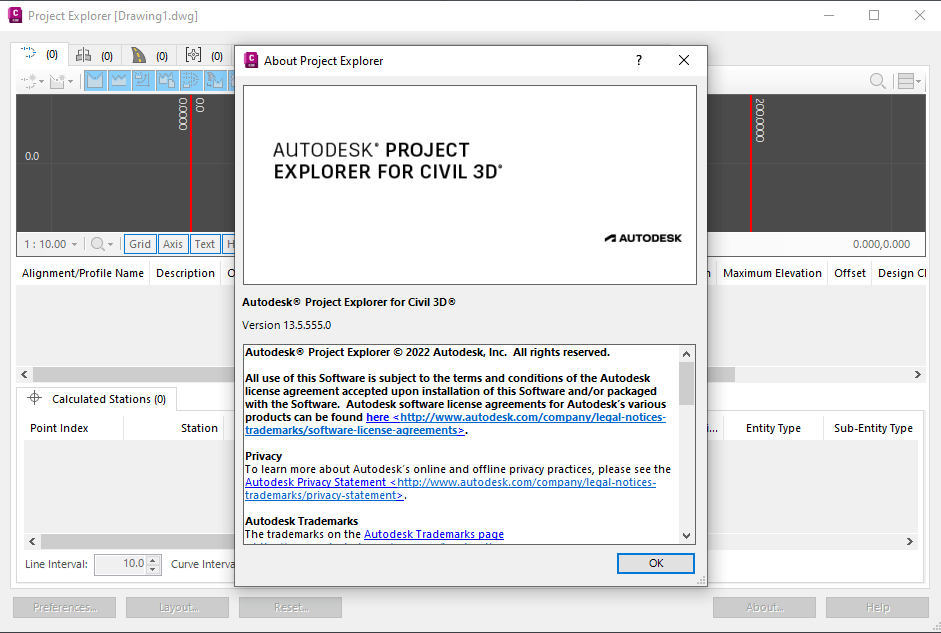Increase Line Interval with up stepper arrow
The image size is (941, 633).
coord(153,560)
